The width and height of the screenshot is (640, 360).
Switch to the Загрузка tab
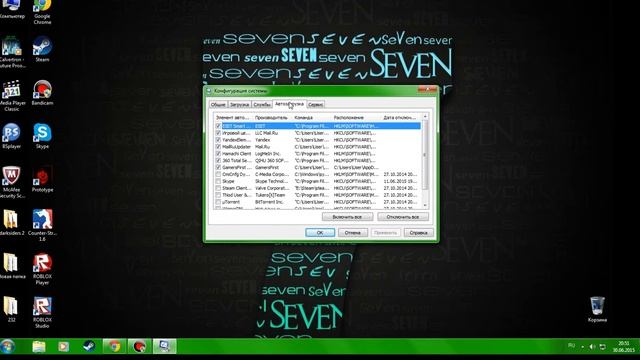pyautogui.click(x=240, y=104)
